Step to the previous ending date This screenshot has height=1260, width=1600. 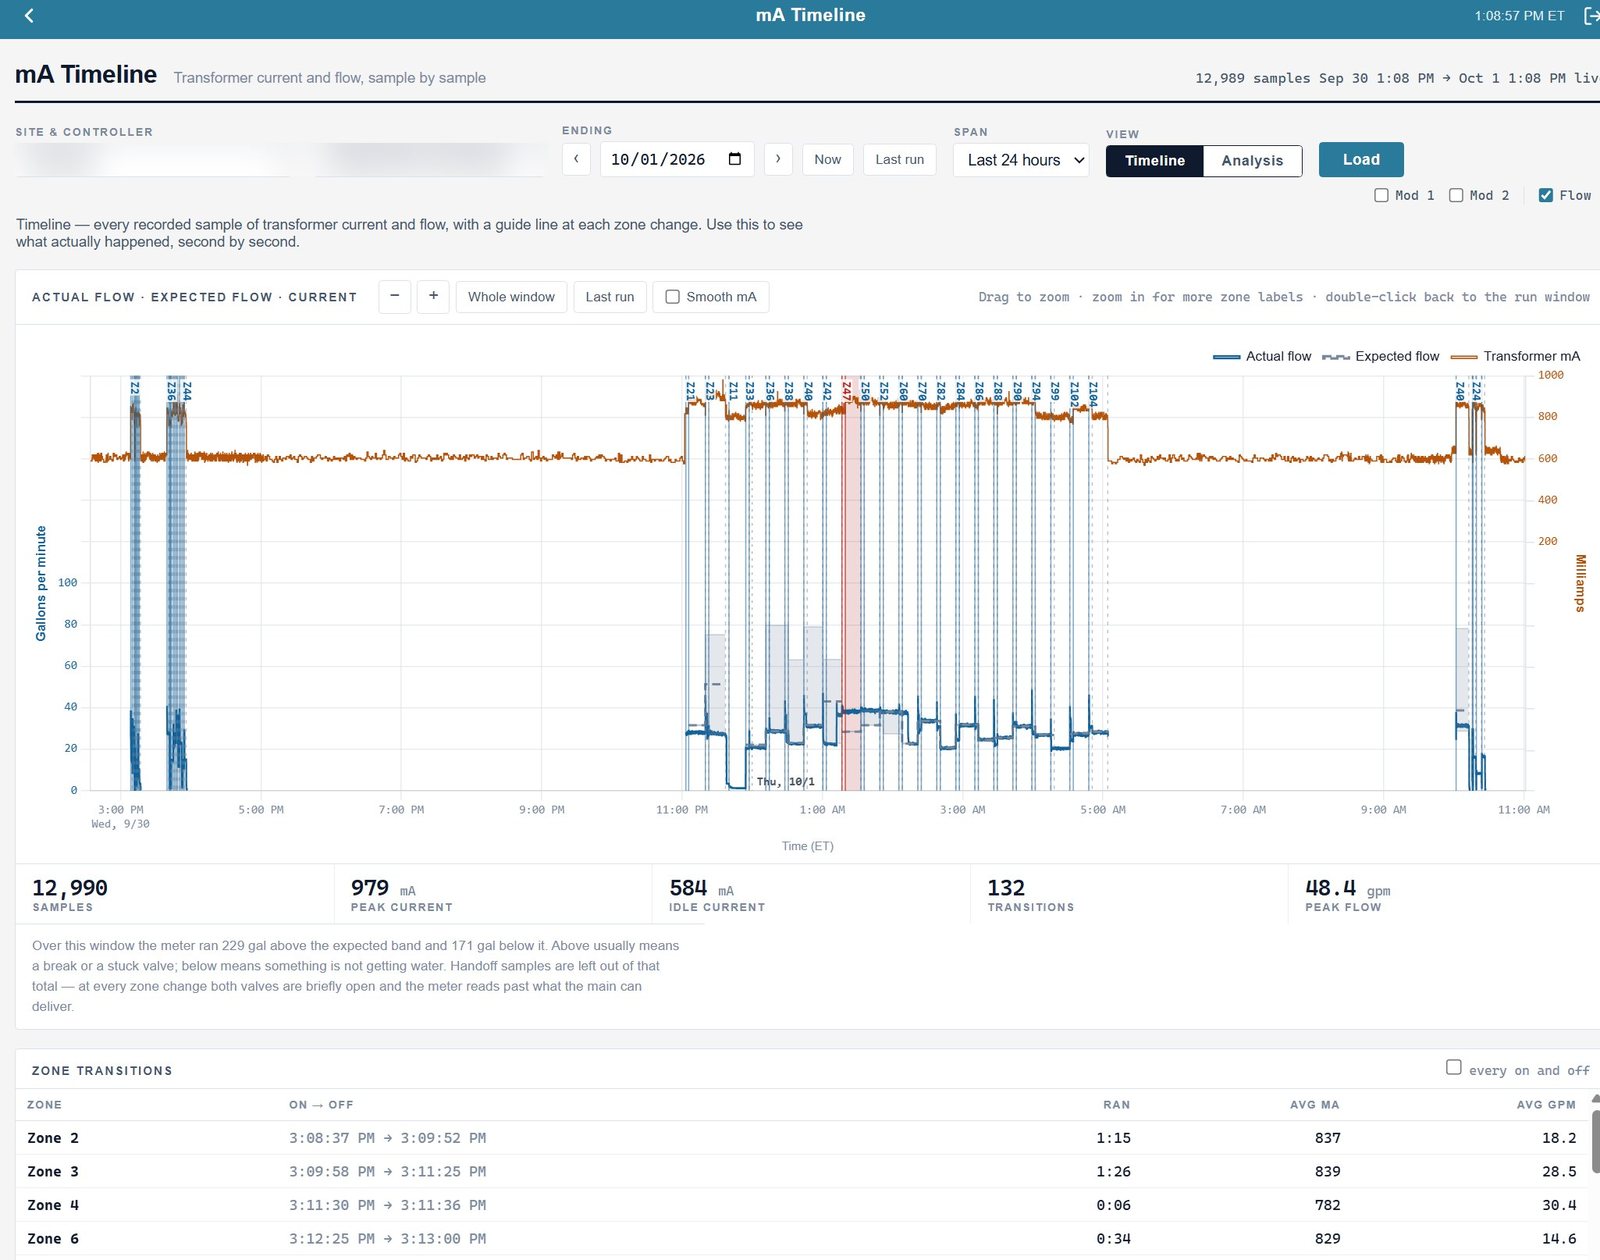(576, 159)
